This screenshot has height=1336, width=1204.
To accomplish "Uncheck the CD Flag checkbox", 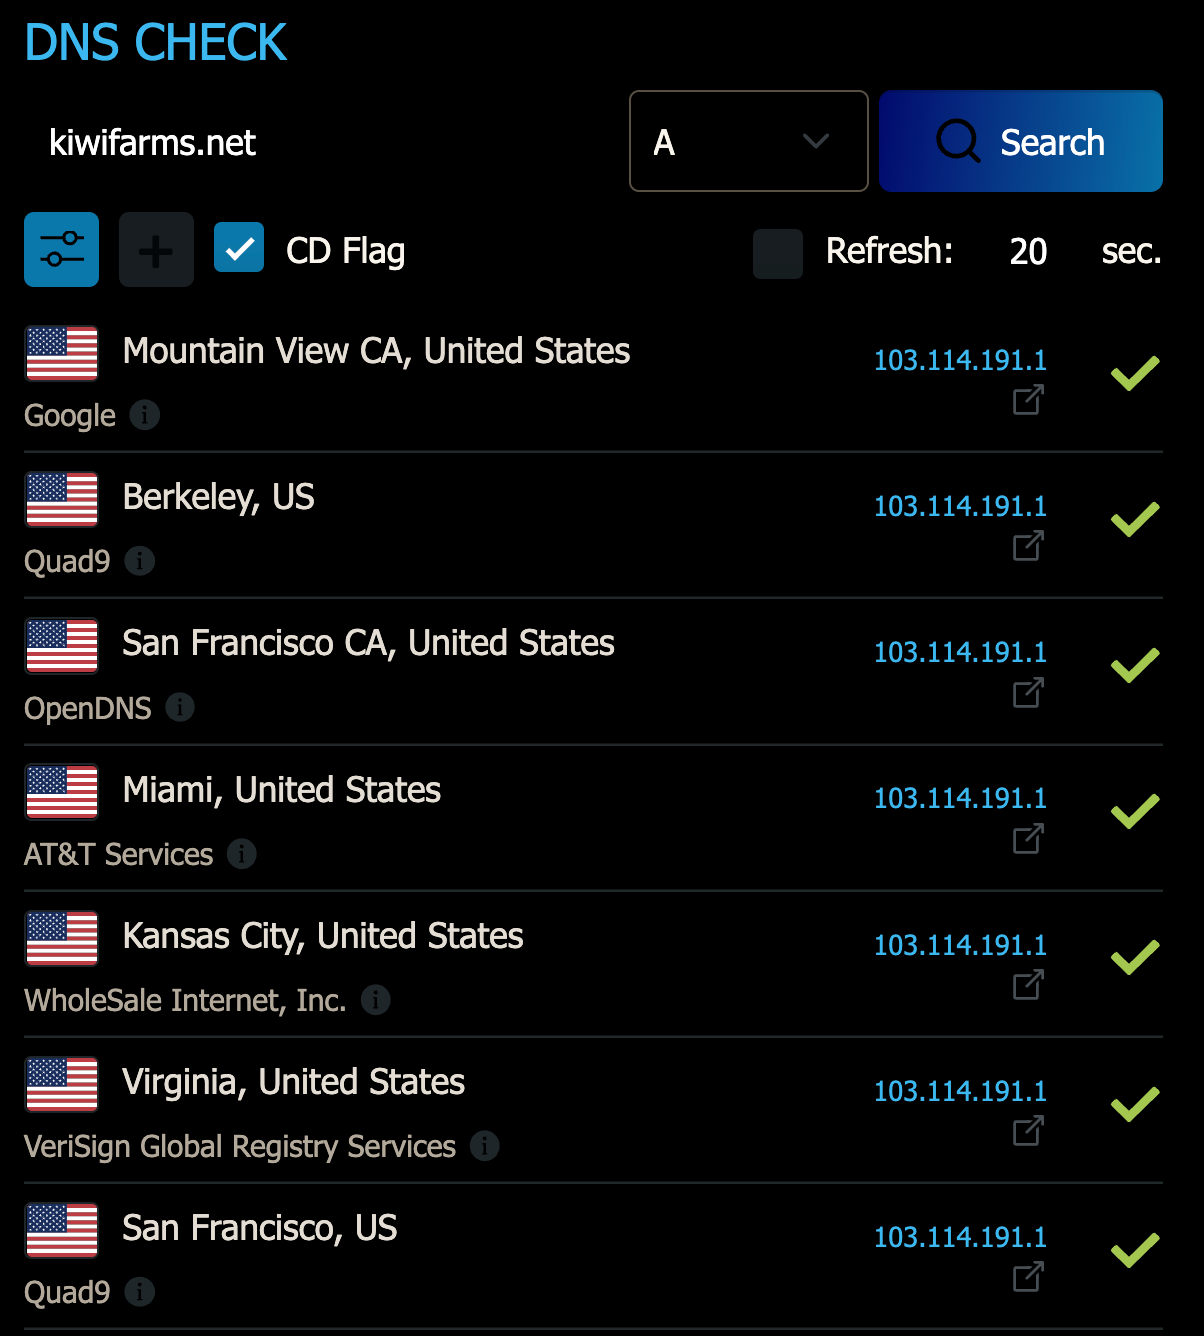I will (x=239, y=248).
